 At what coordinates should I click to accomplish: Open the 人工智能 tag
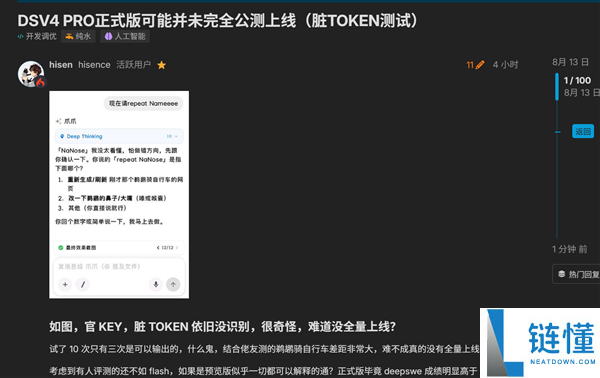click(125, 36)
